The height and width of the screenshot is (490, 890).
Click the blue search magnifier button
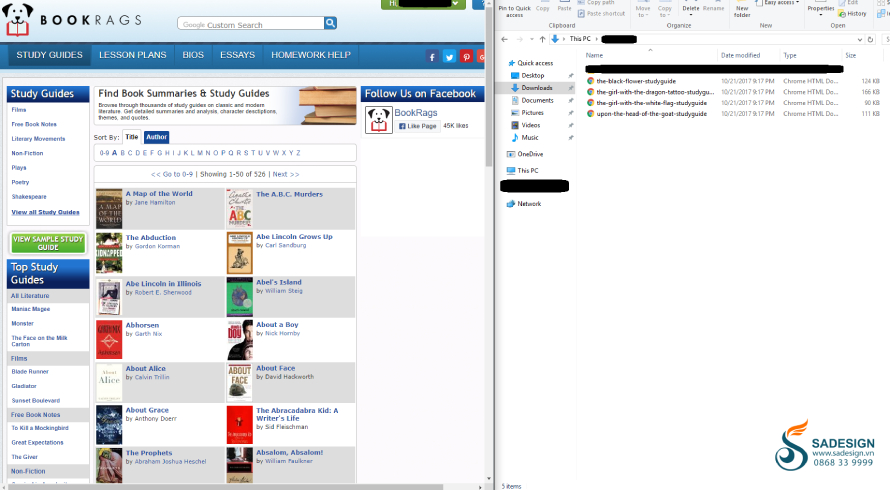(330, 23)
